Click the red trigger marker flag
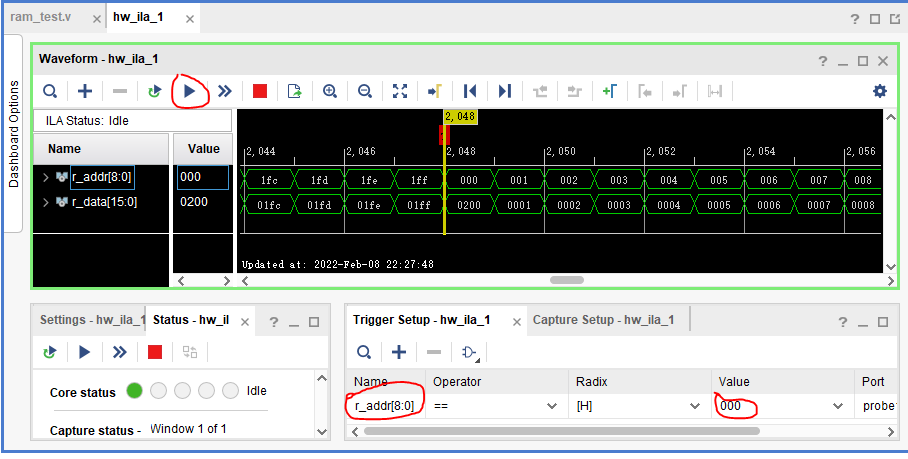908x459 pixels. click(444, 135)
